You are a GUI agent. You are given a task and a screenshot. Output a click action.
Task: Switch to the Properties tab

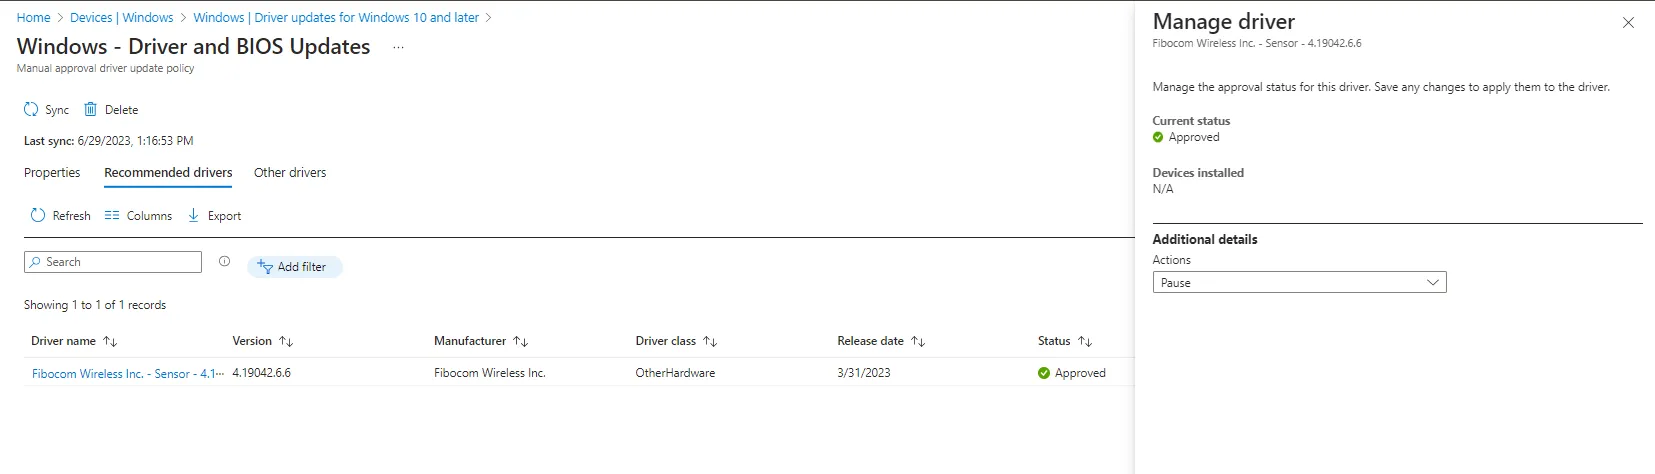[52, 173]
